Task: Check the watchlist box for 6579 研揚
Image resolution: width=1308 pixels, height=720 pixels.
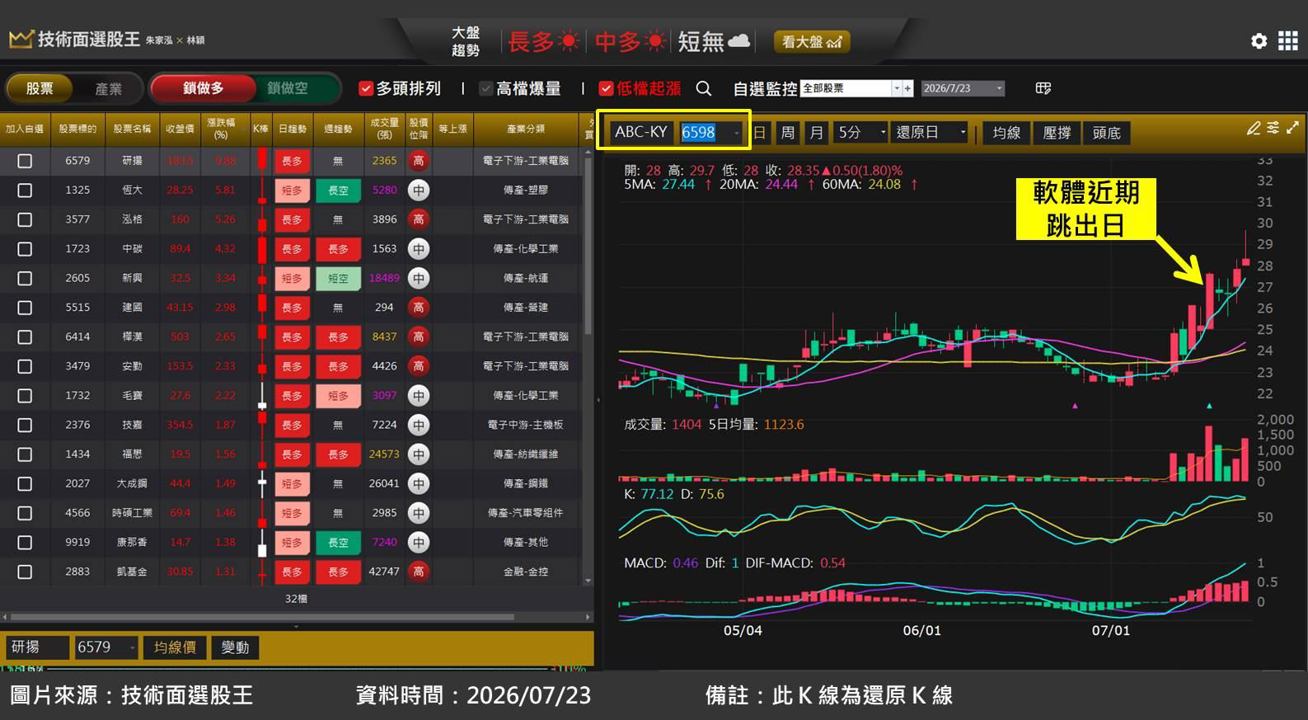Action: click(x=25, y=160)
